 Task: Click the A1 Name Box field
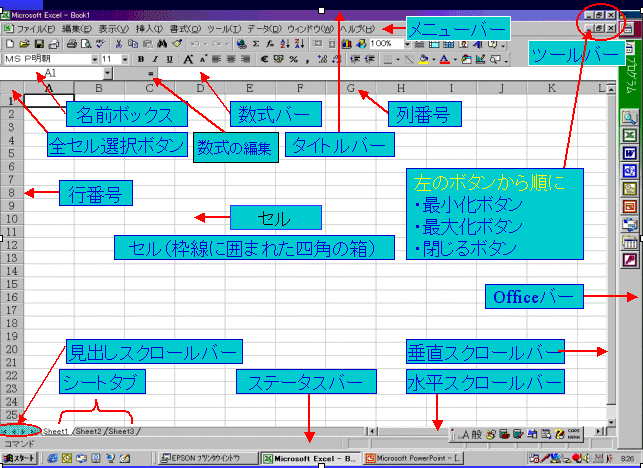coord(50,74)
